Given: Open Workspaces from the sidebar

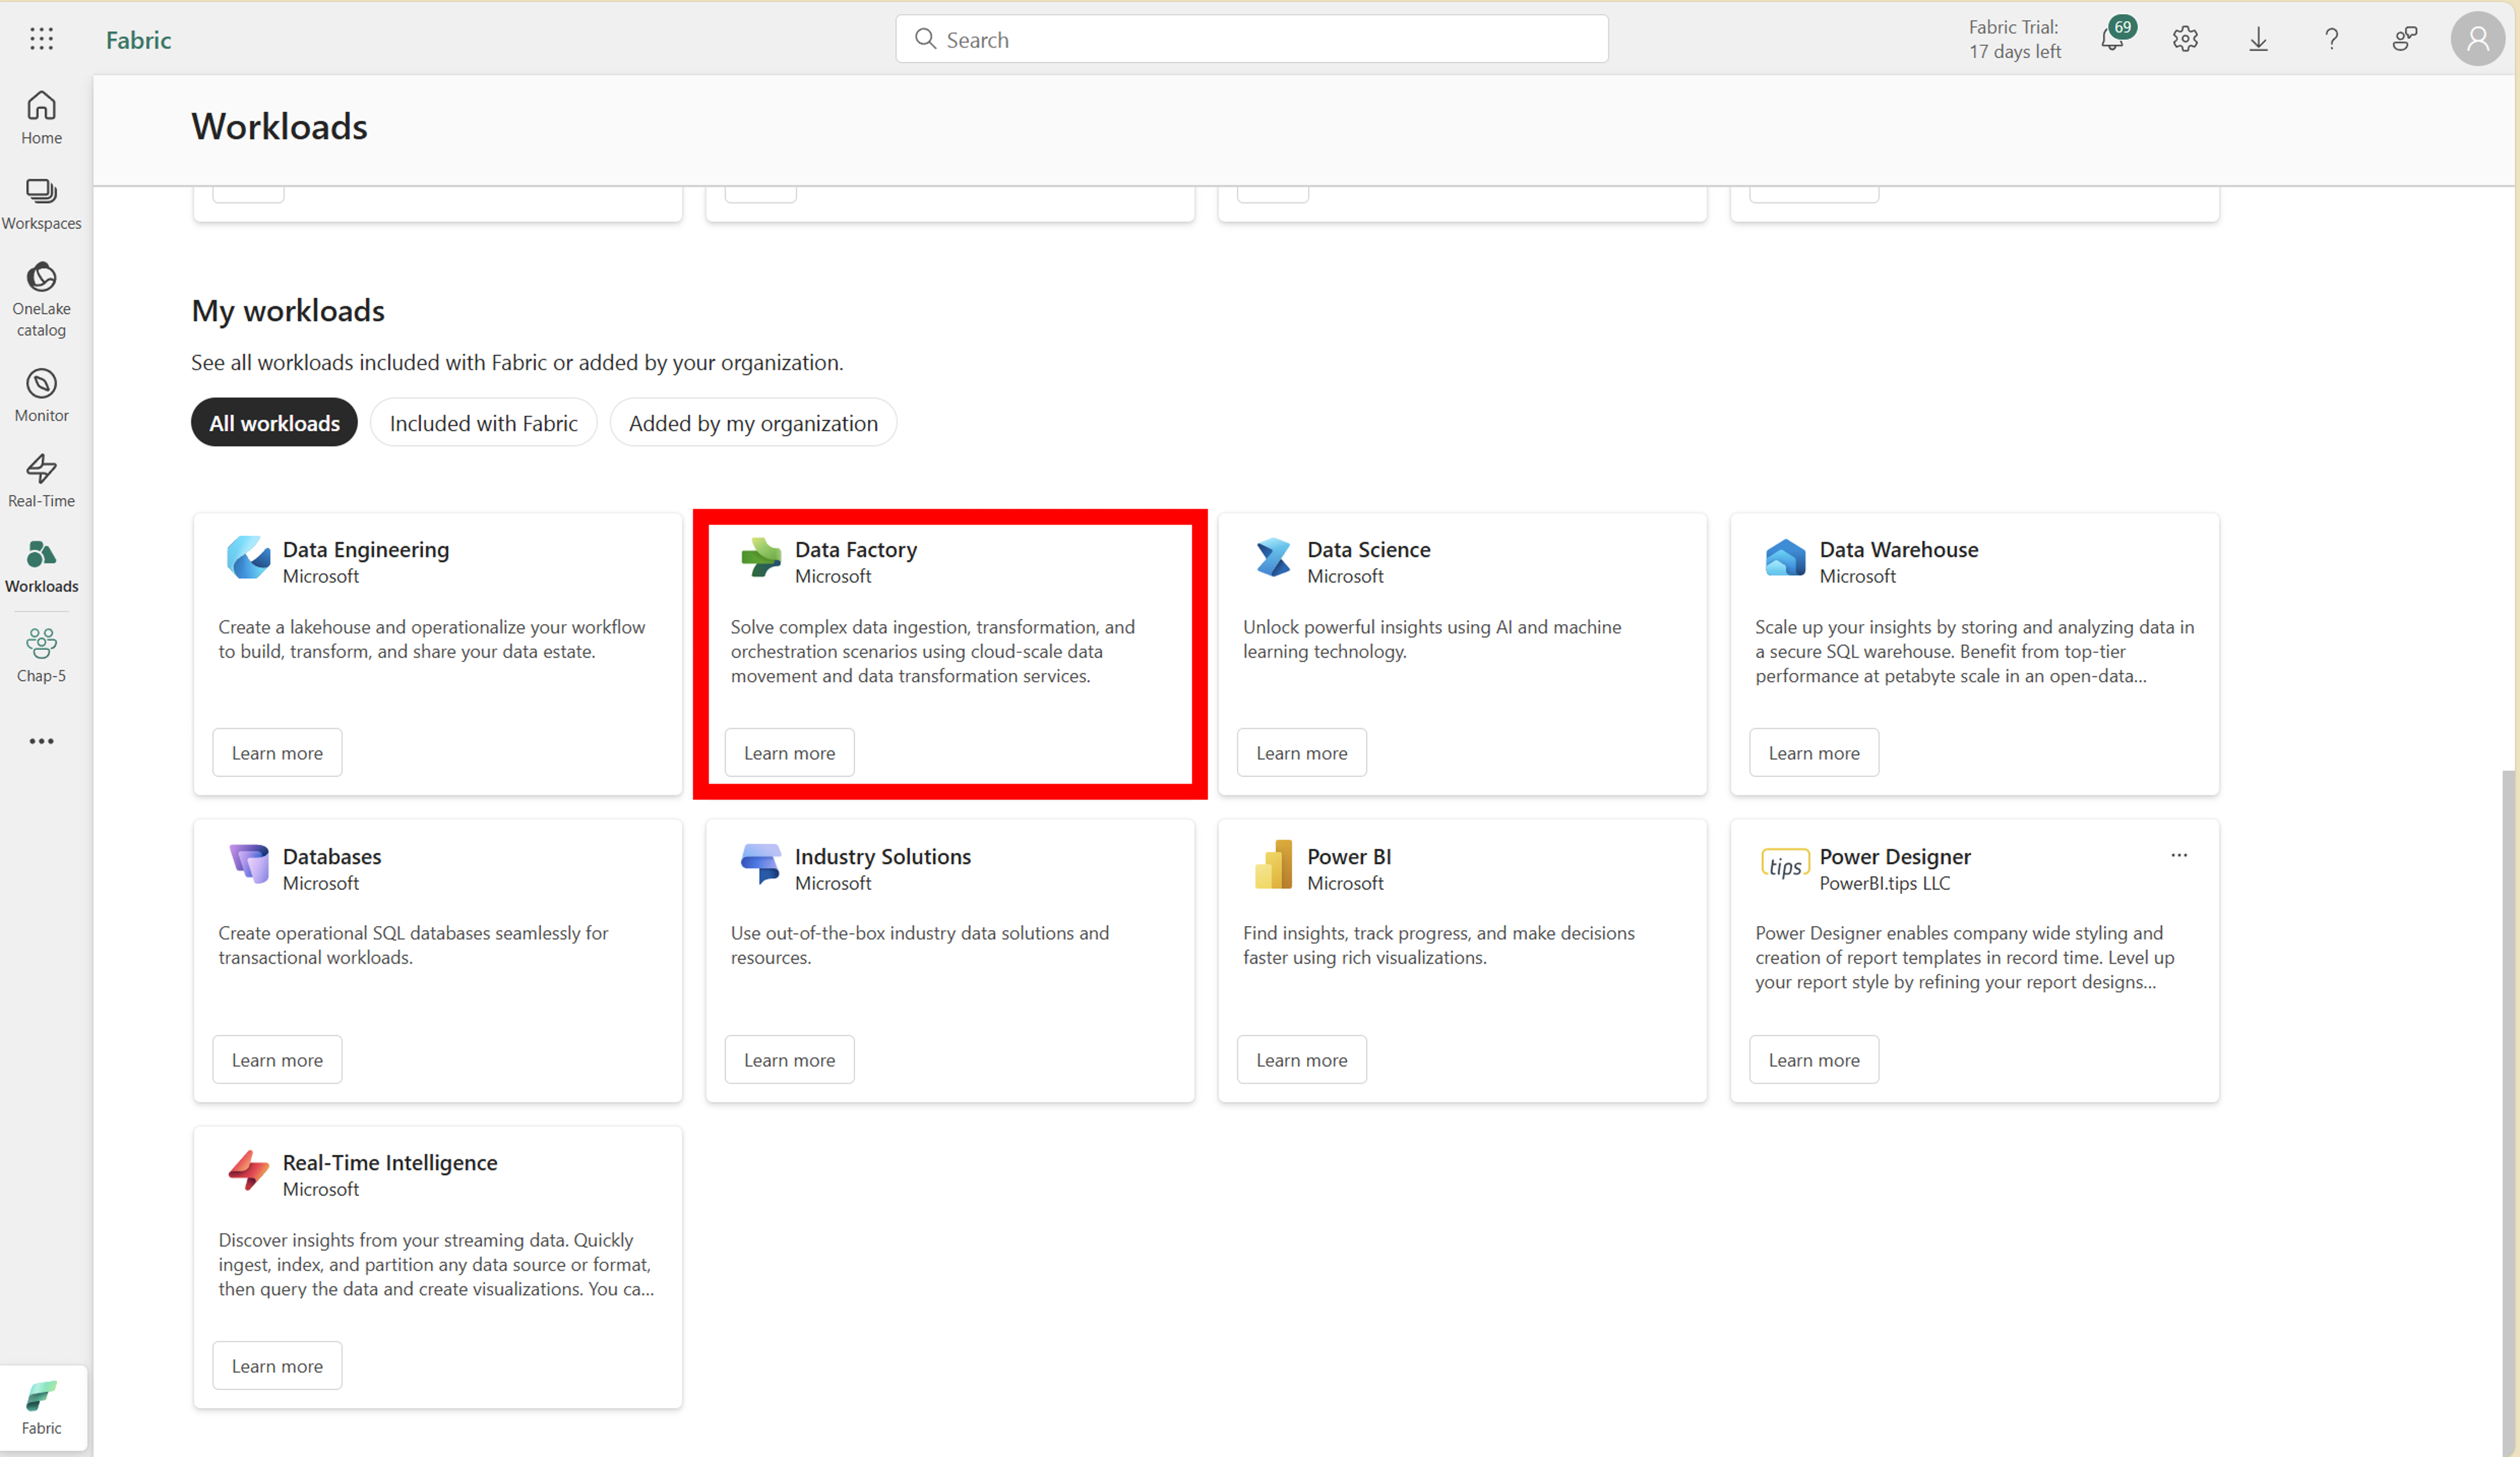Looking at the screenshot, I should click(x=41, y=204).
